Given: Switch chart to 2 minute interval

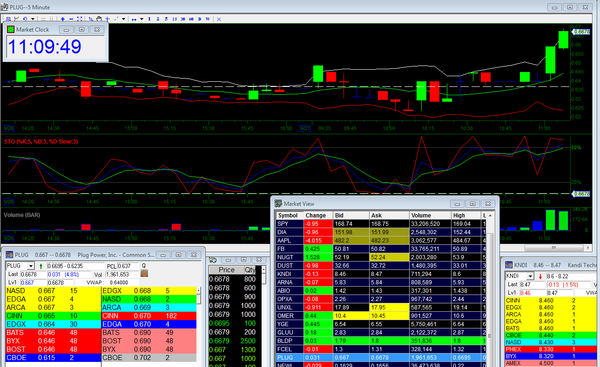Looking at the screenshot, I should 158,19.
